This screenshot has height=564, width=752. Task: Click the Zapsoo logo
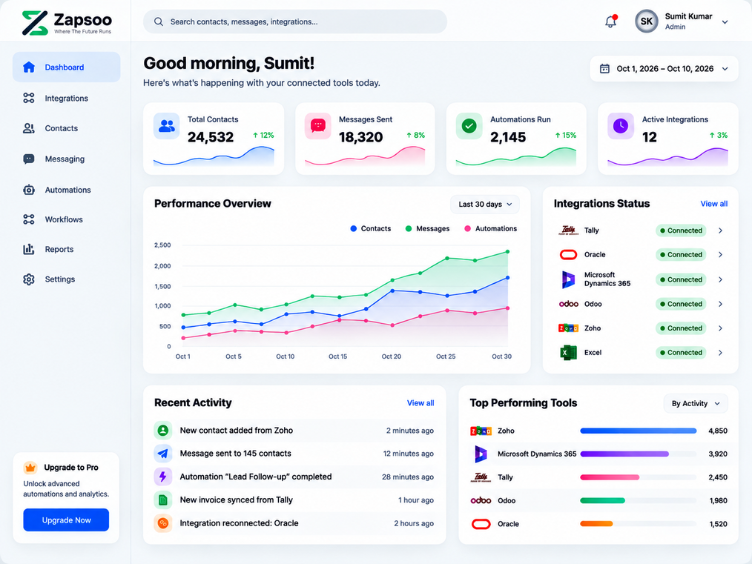[66, 23]
